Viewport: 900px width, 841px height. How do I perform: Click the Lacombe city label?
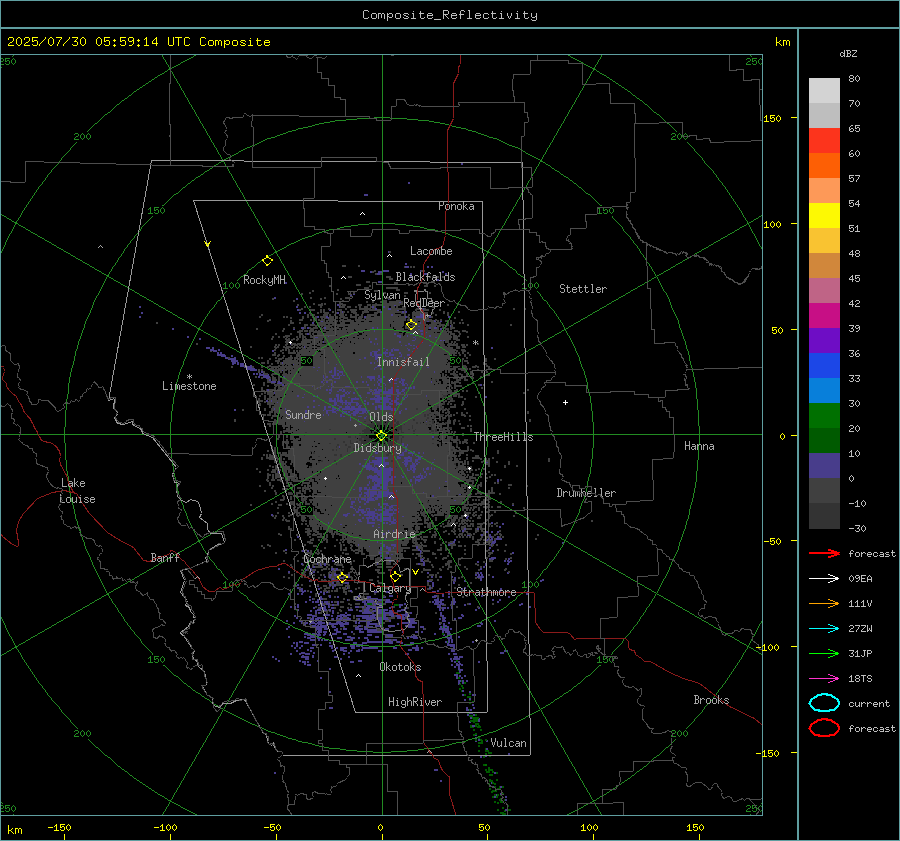[x=431, y=251]
